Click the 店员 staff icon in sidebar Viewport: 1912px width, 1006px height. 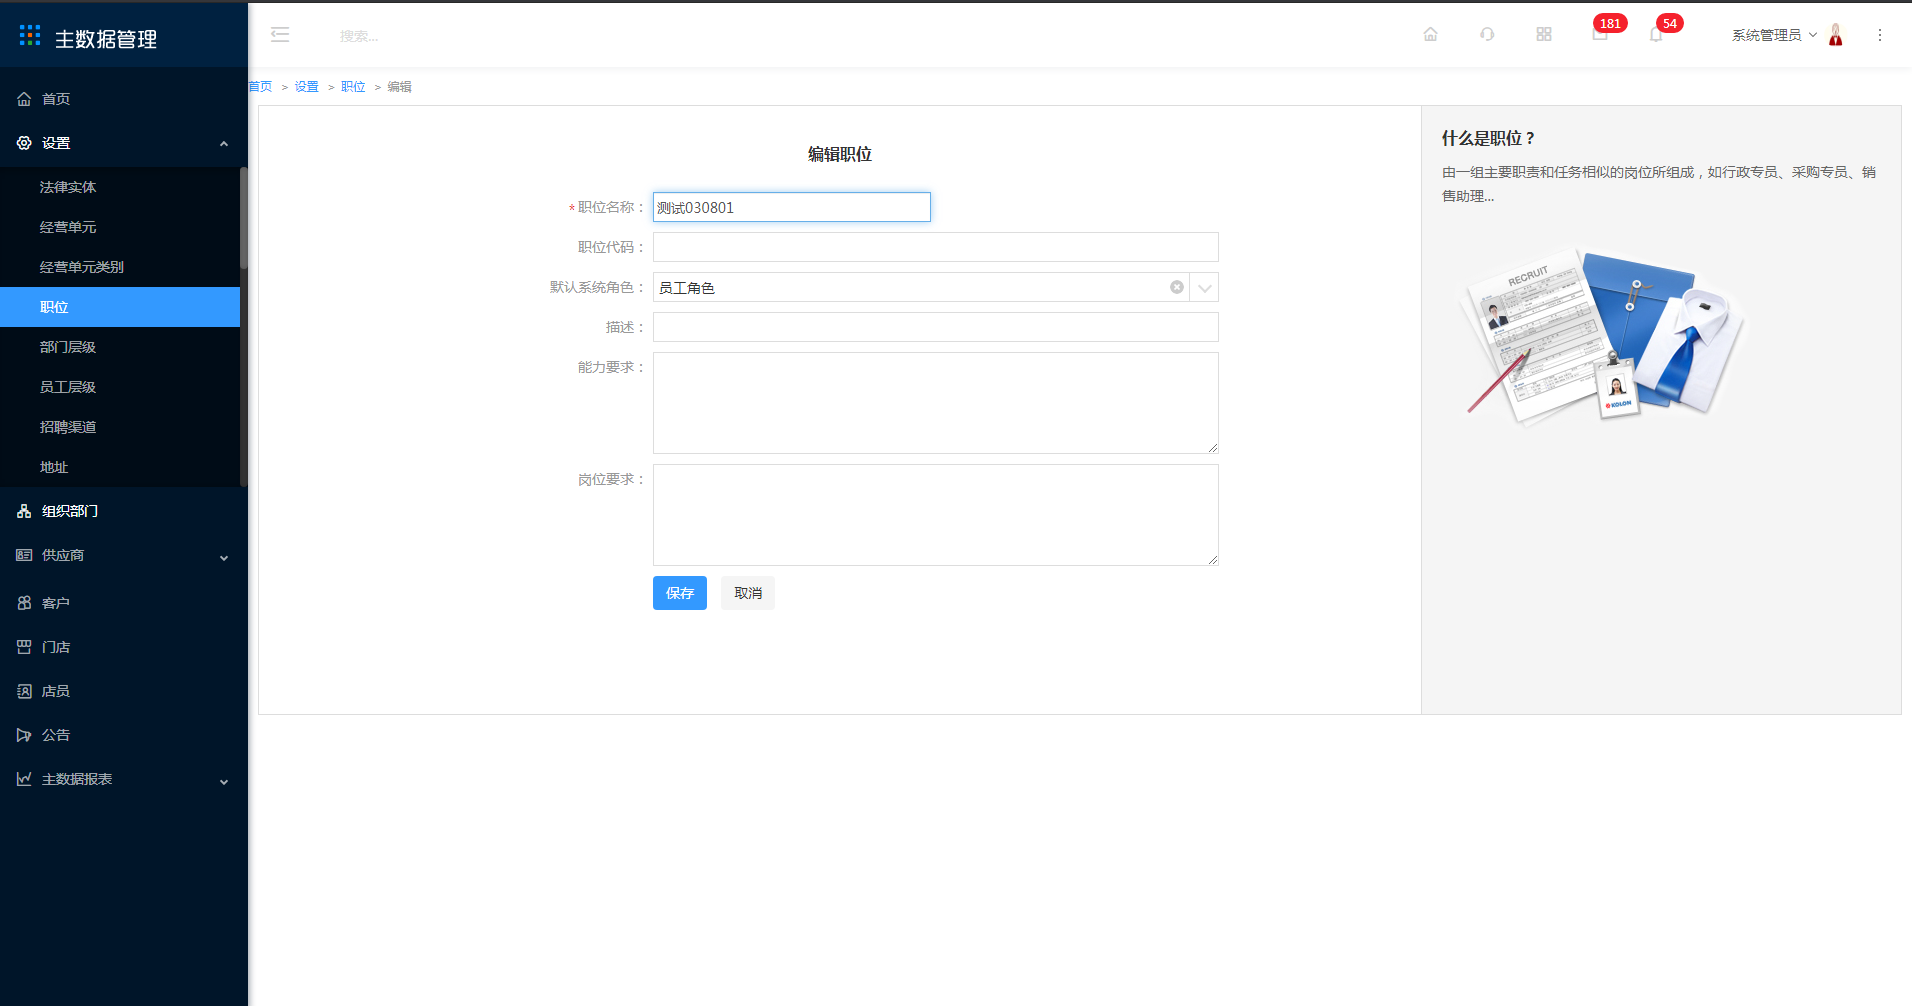[x=24, y=691]
